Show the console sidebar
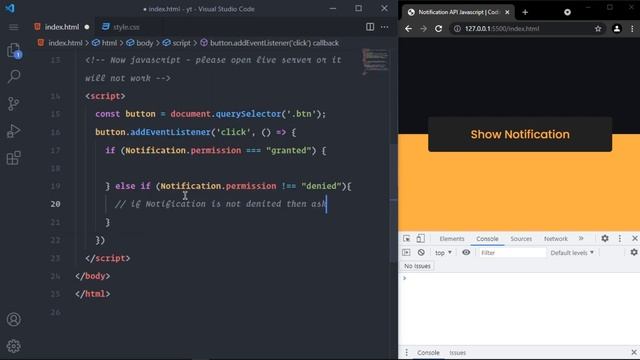The image size is (640, 360). tap(406, 253)
